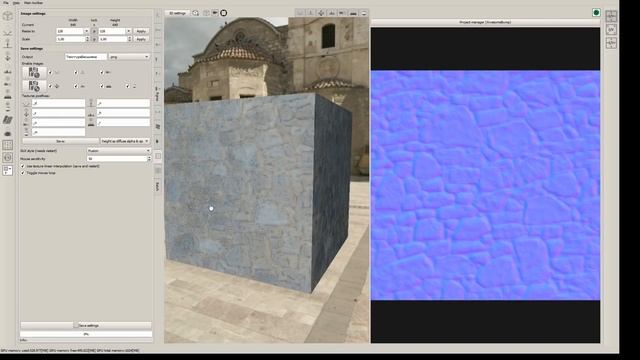Screen dimensions: 640x360
Task: Click the lock ratio button between Resize fields
Action: (94, 31)
